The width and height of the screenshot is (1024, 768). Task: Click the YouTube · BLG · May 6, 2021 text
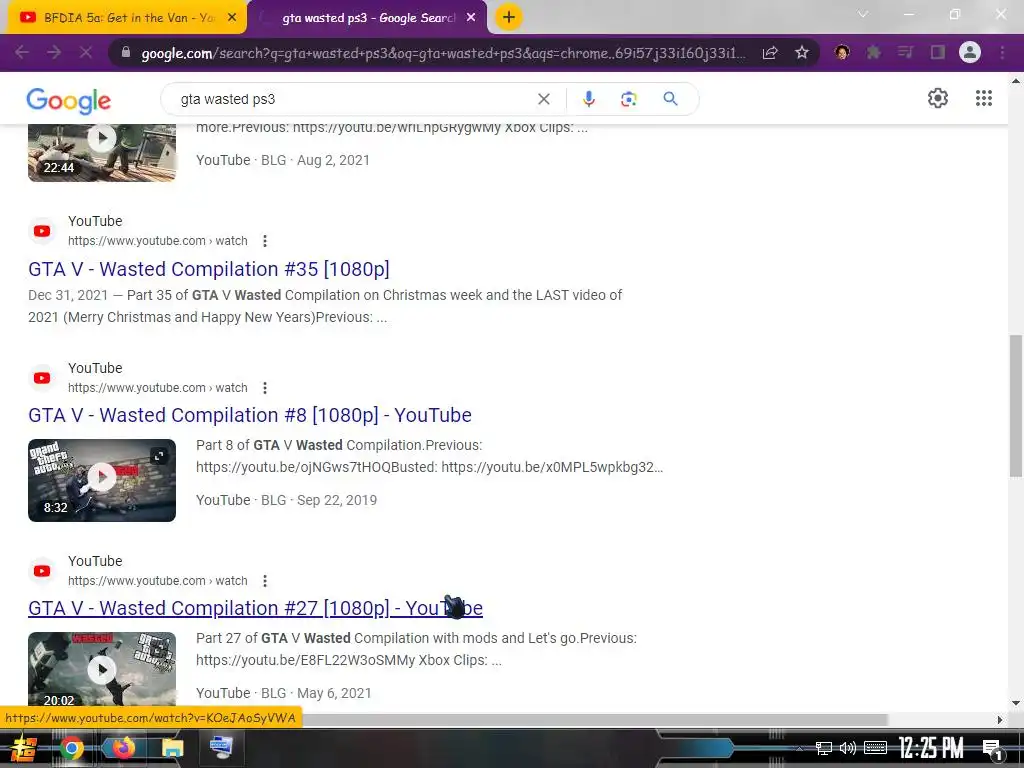coord(283,693)
